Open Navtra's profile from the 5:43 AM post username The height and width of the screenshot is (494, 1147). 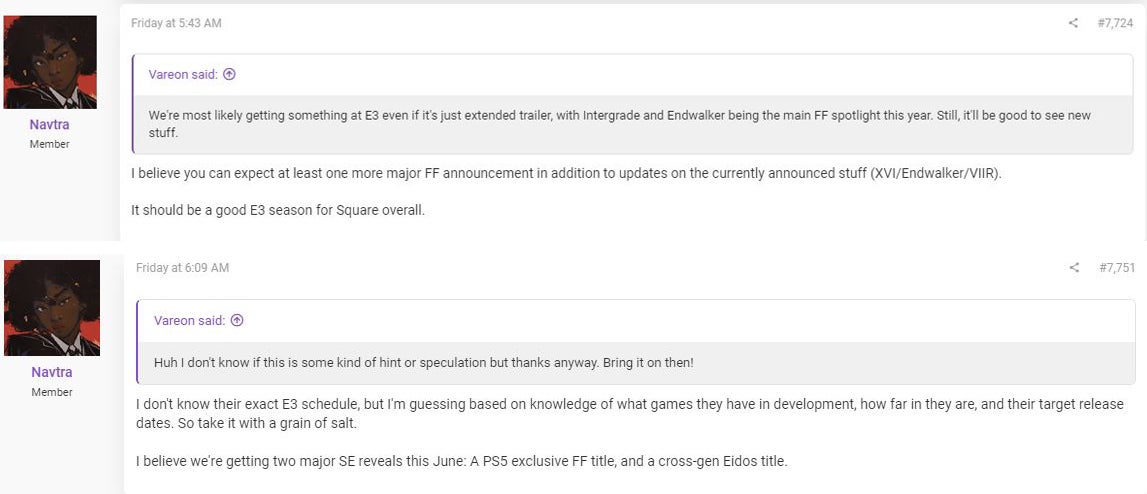tap(50, 125)
